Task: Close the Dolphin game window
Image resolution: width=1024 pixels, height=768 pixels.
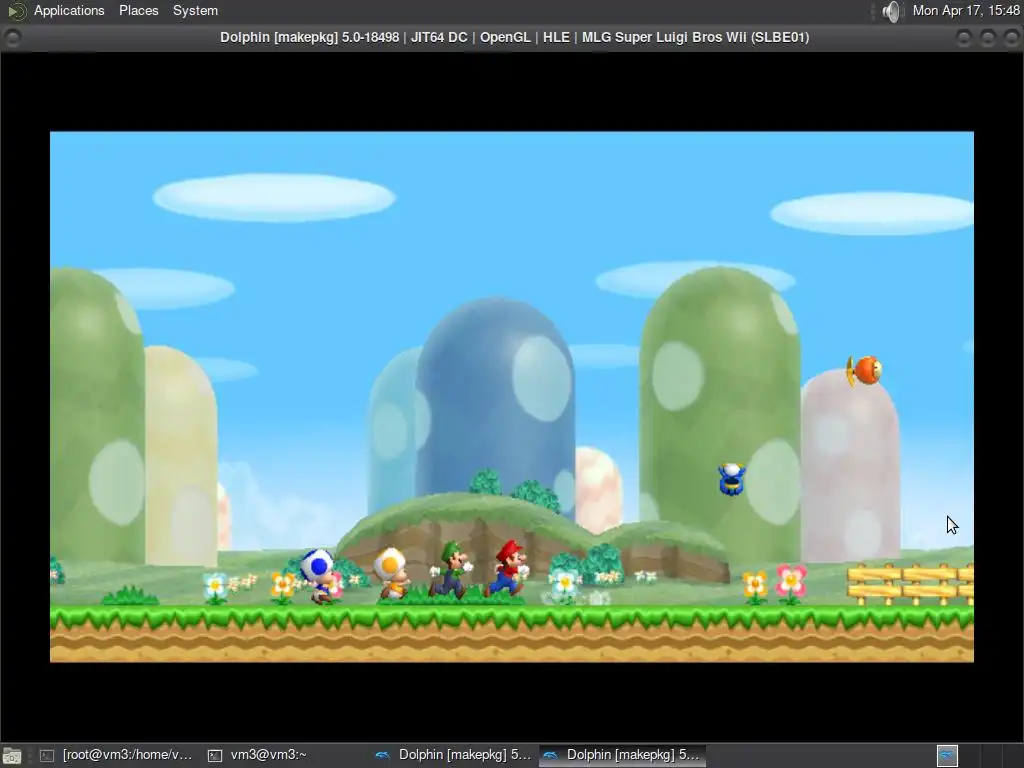Action: [1012, 38]
